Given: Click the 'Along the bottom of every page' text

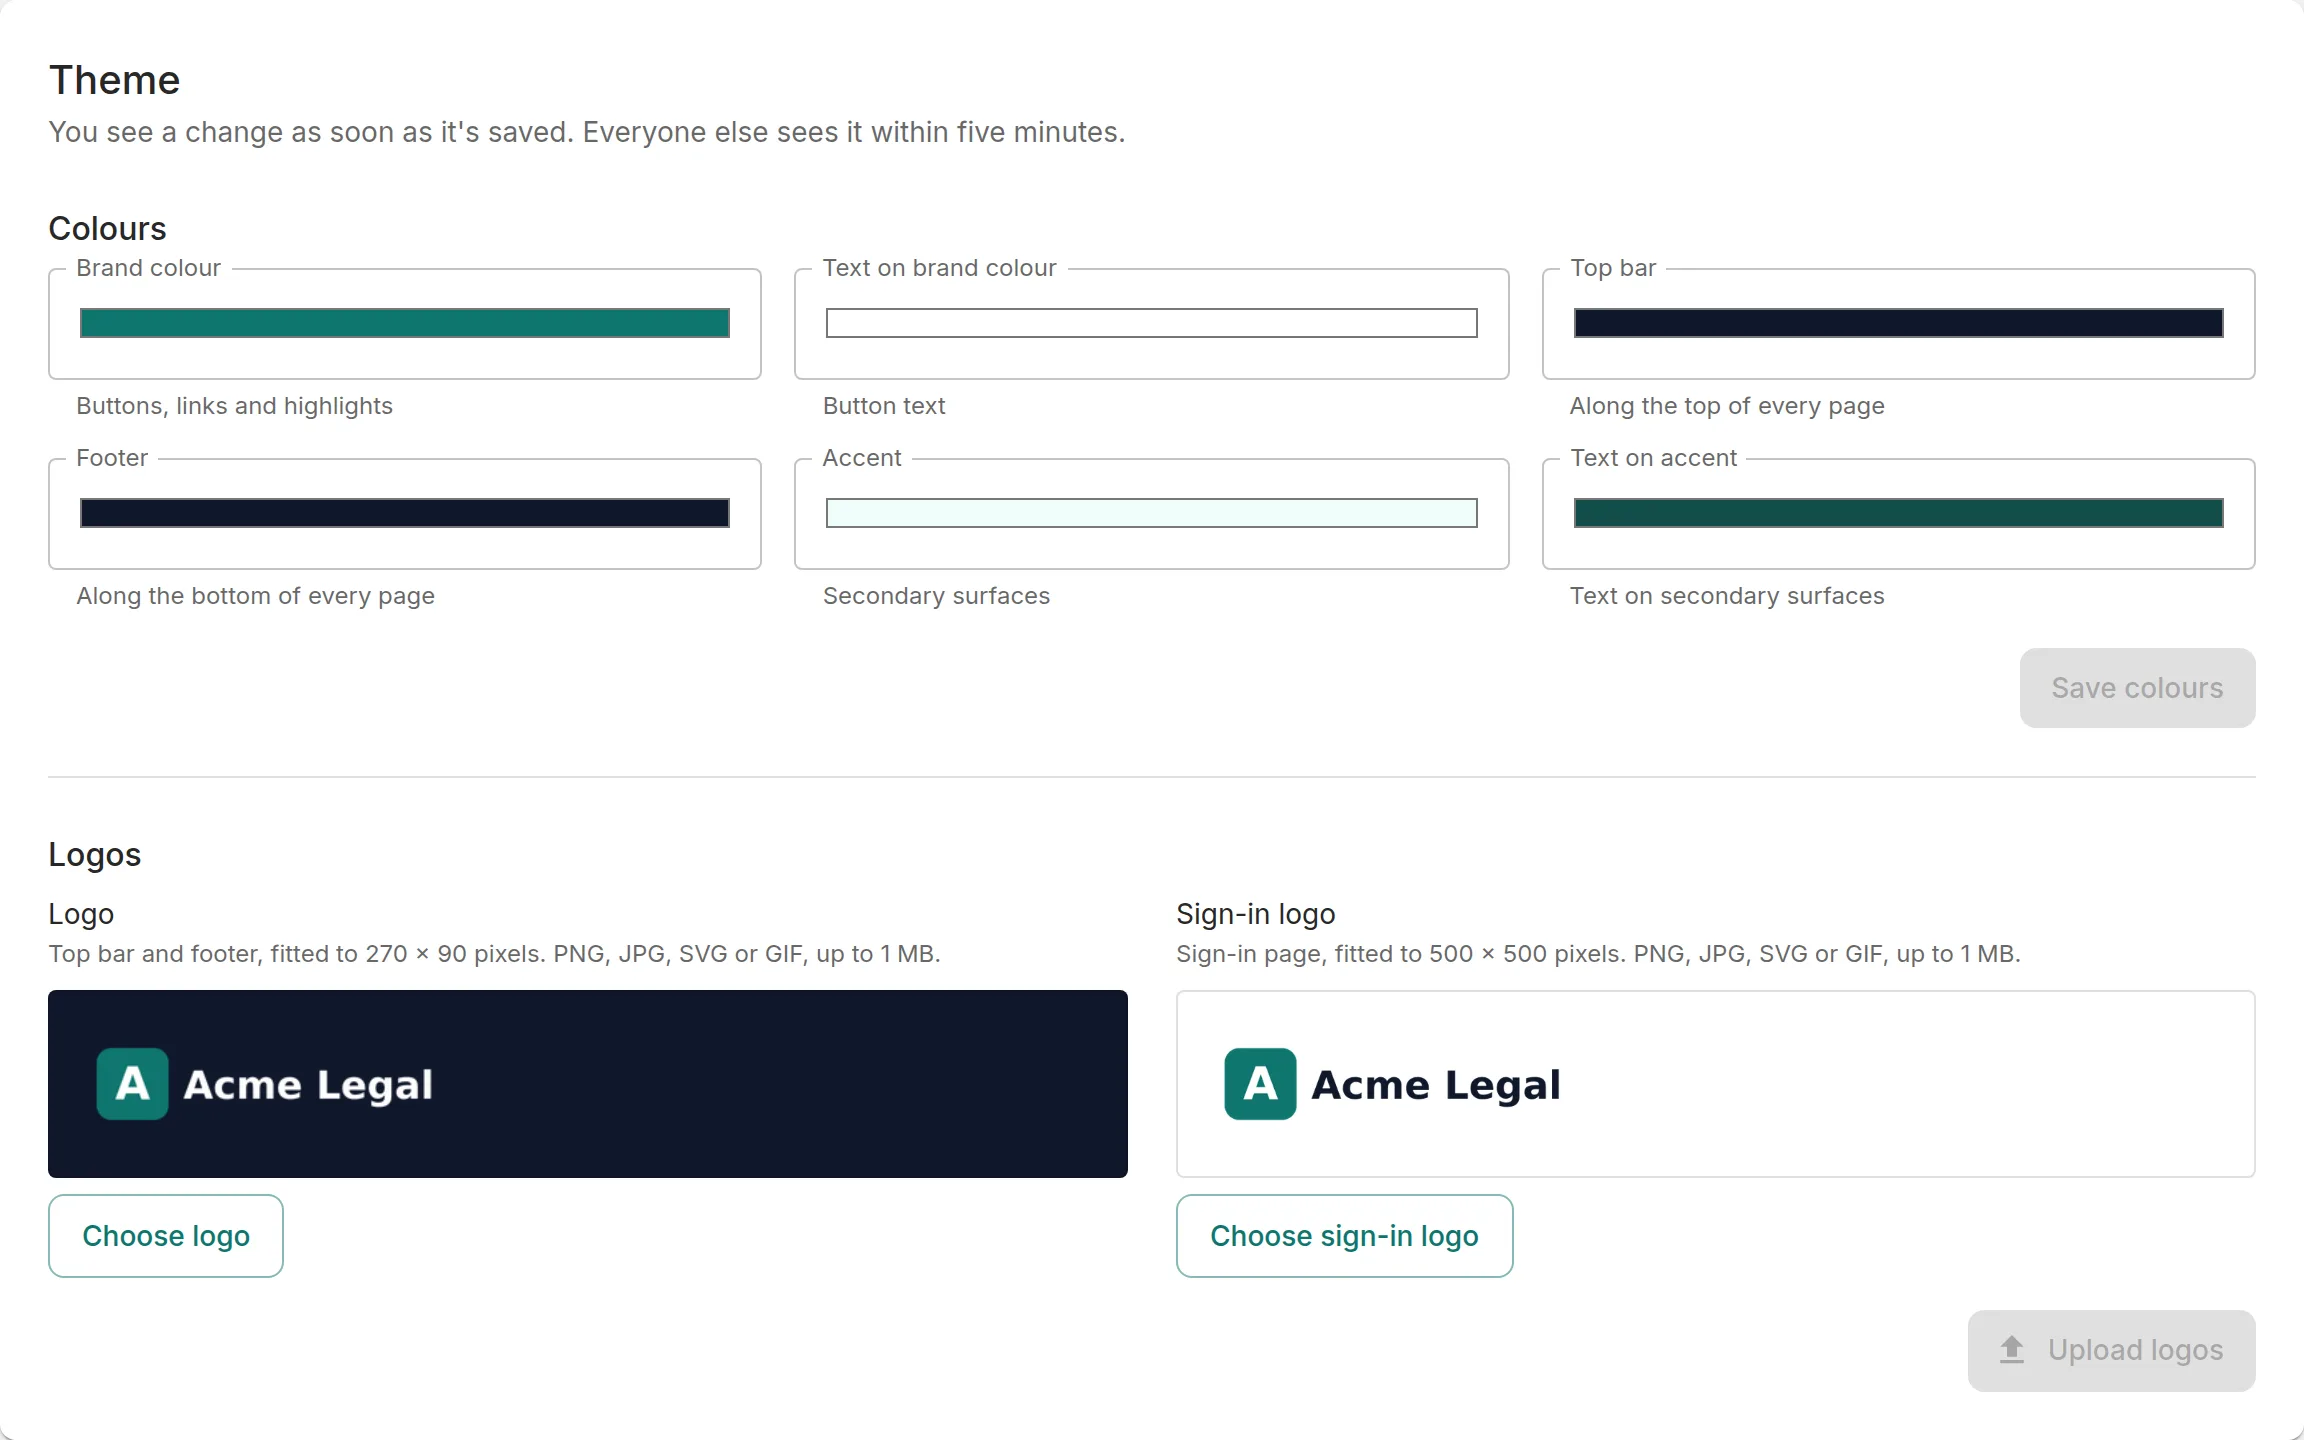Looking at the screenshot, I should pos(255,596).
